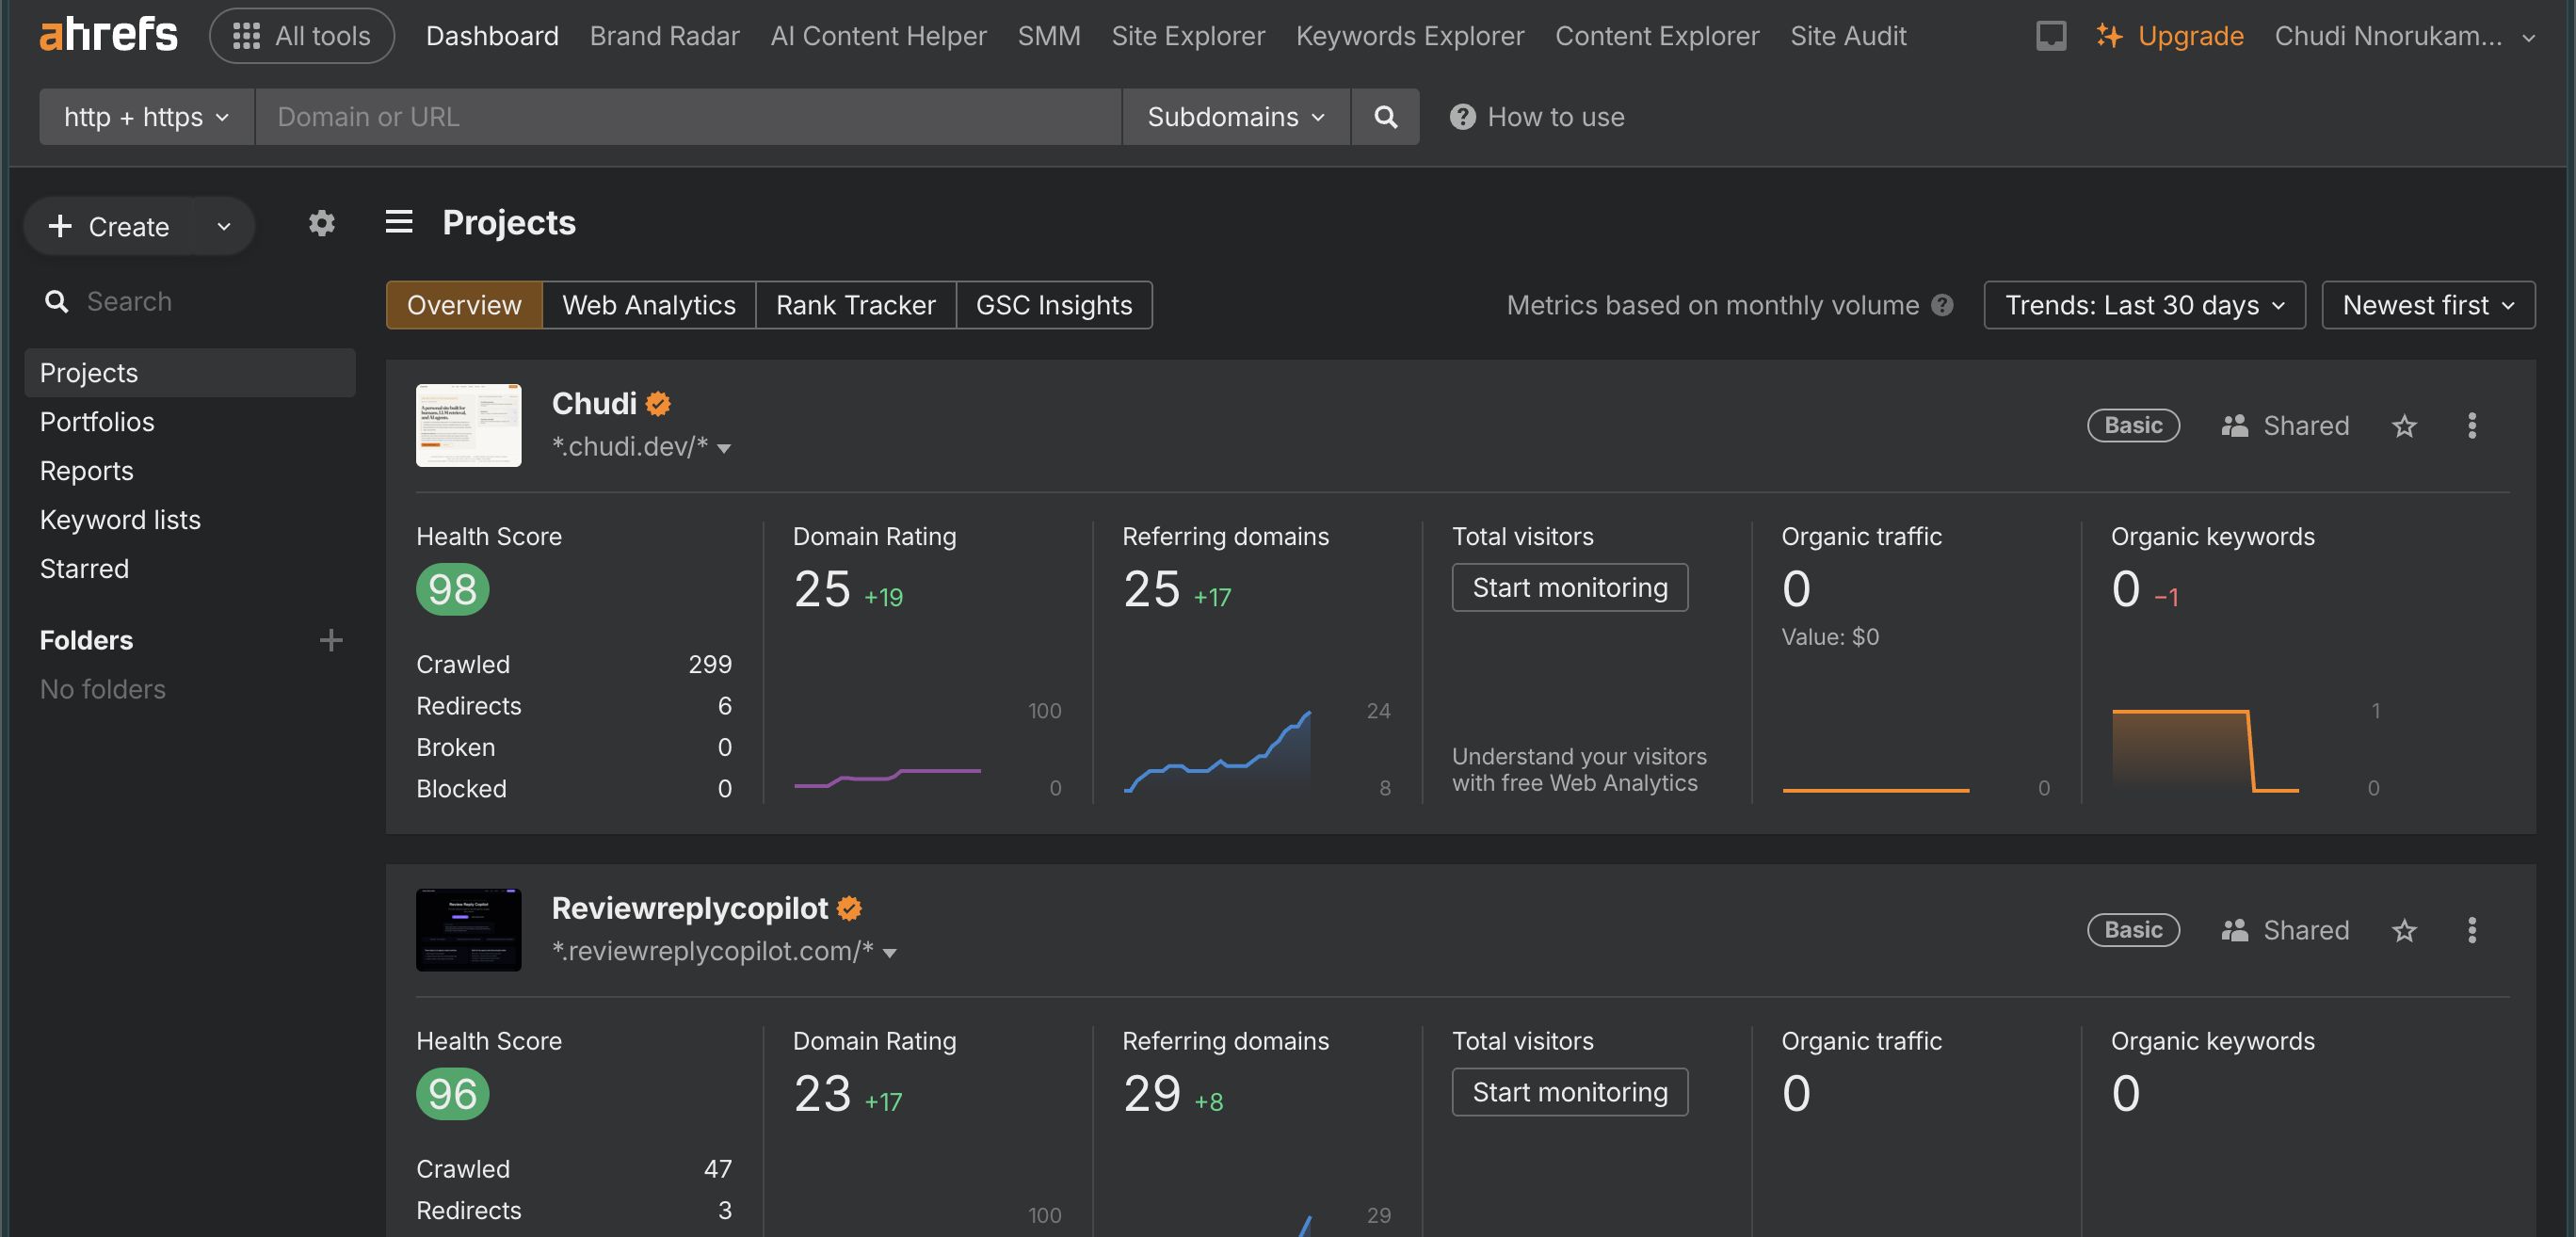Open Reports in the sidebar
The image size is (2576, 1237).
[x=86, y=471]
